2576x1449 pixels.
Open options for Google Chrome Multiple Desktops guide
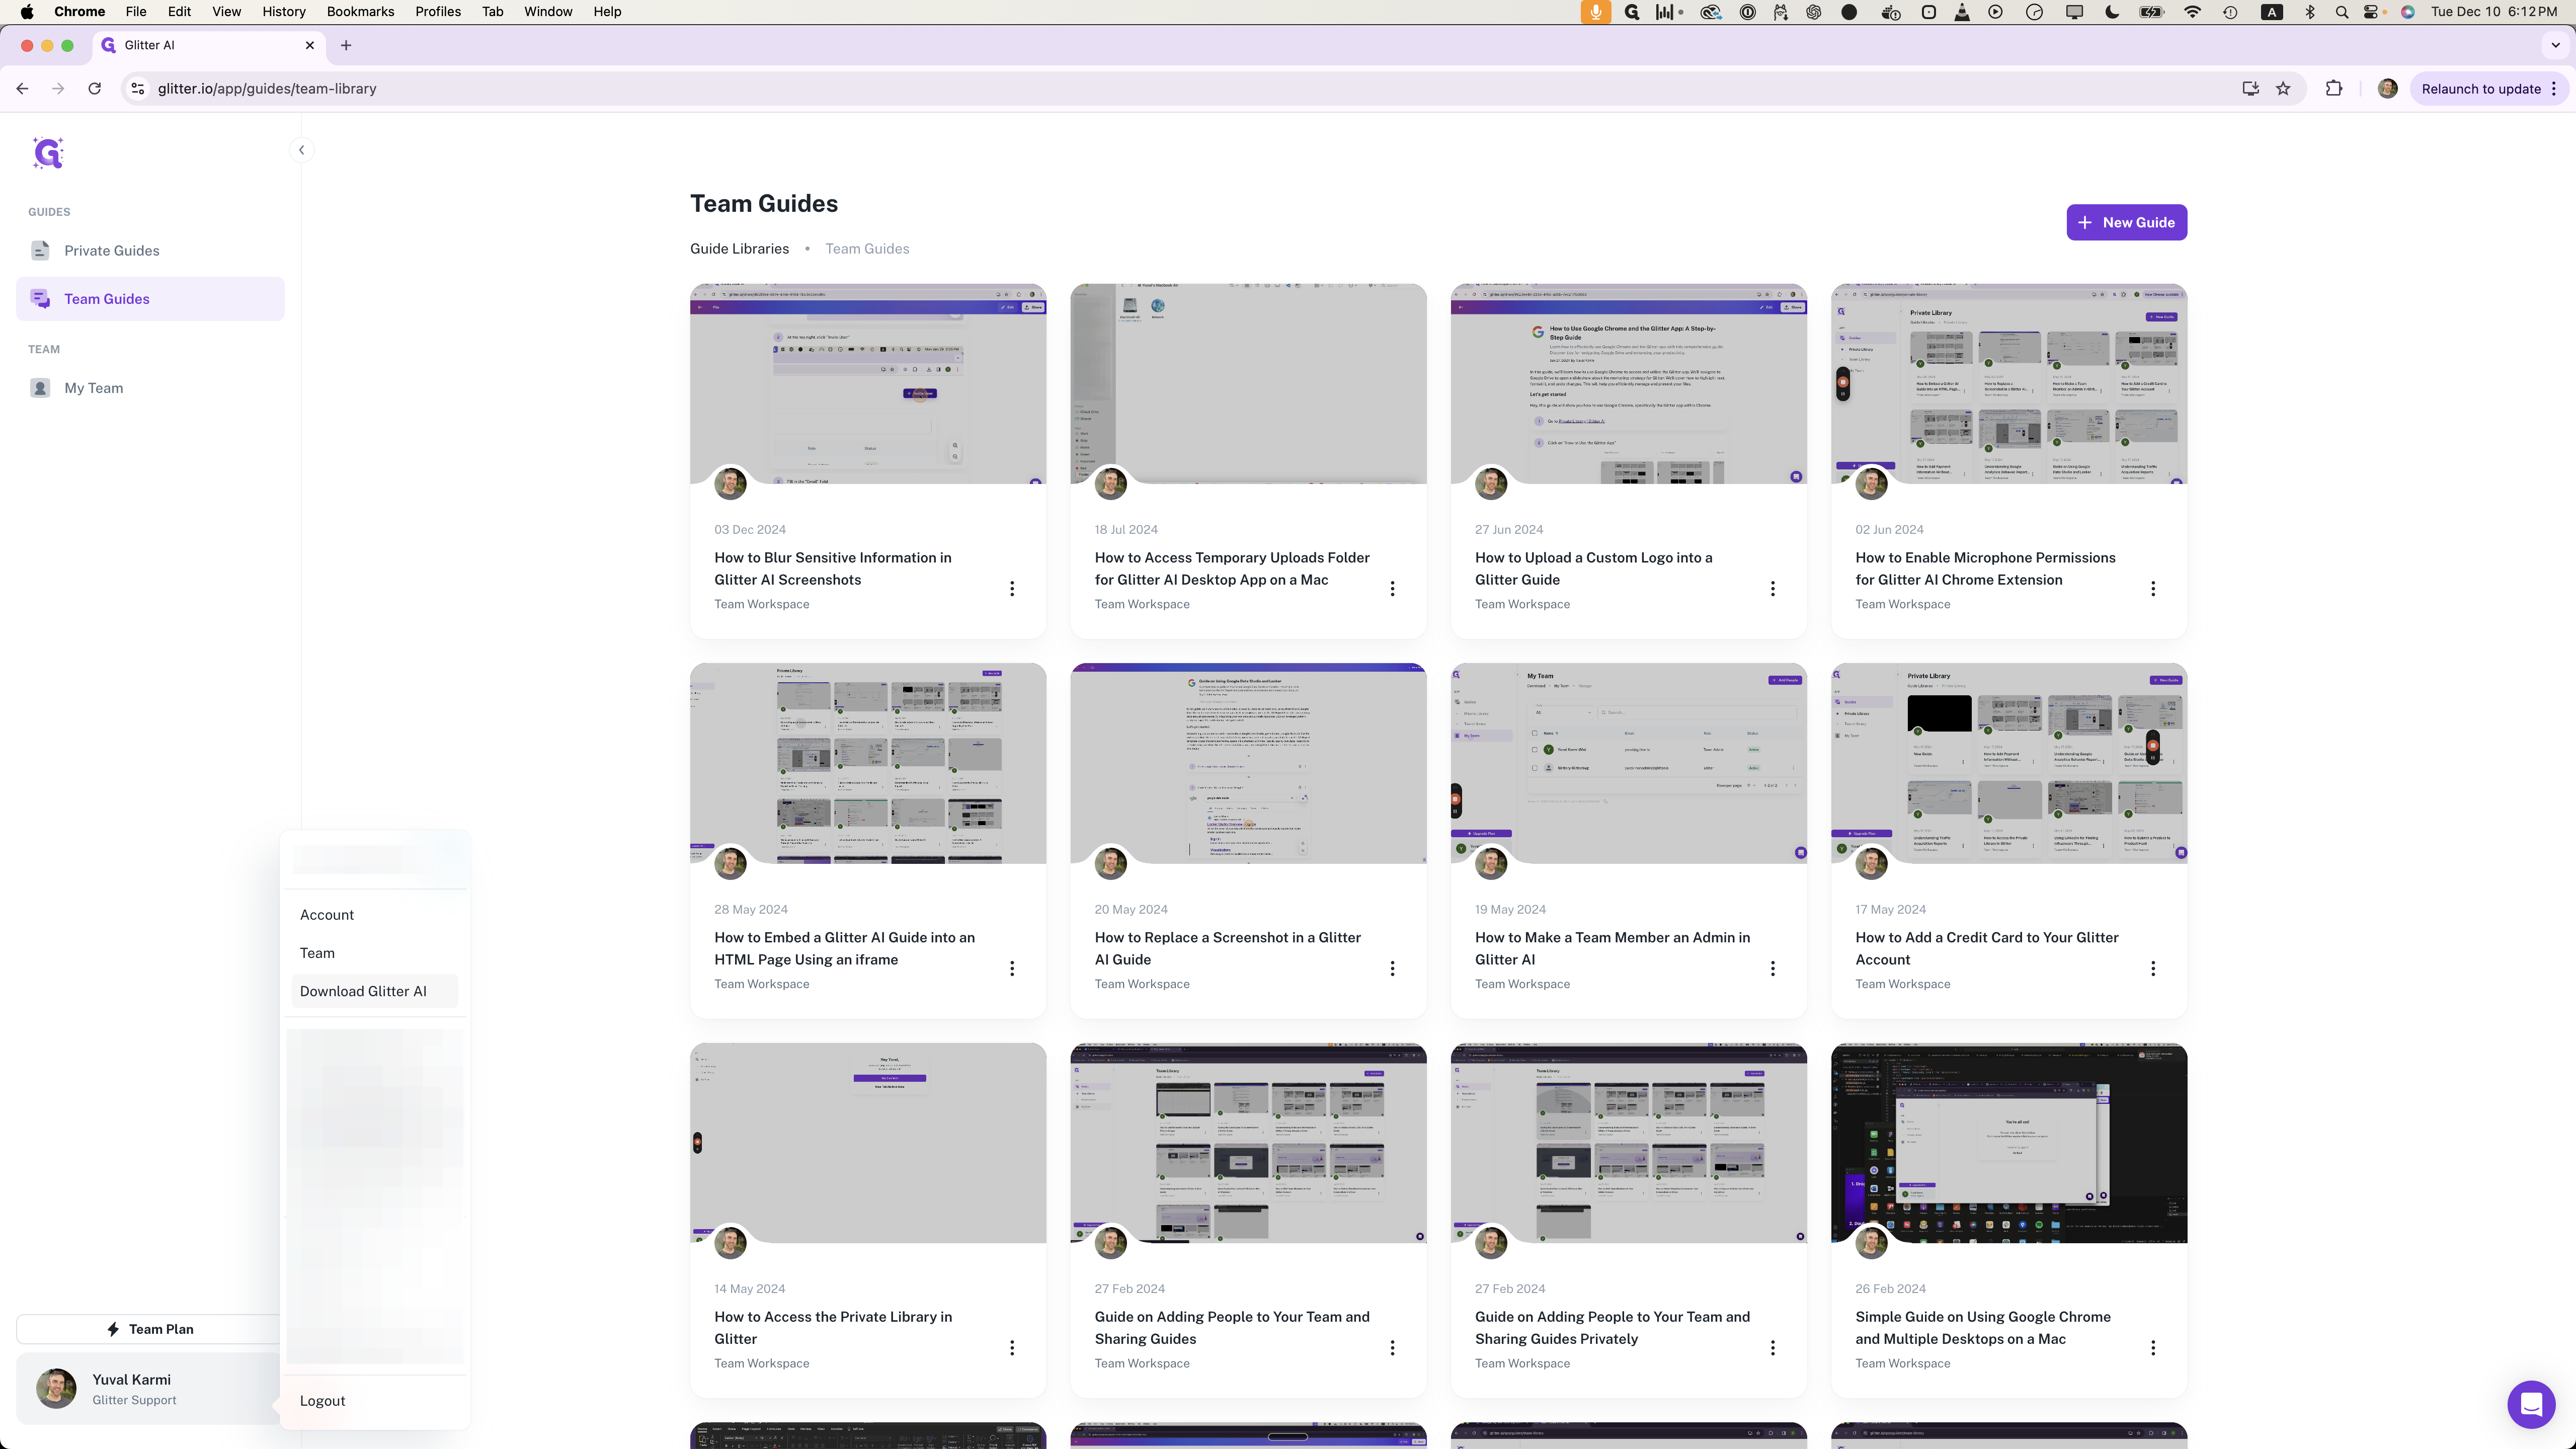2153,1348
